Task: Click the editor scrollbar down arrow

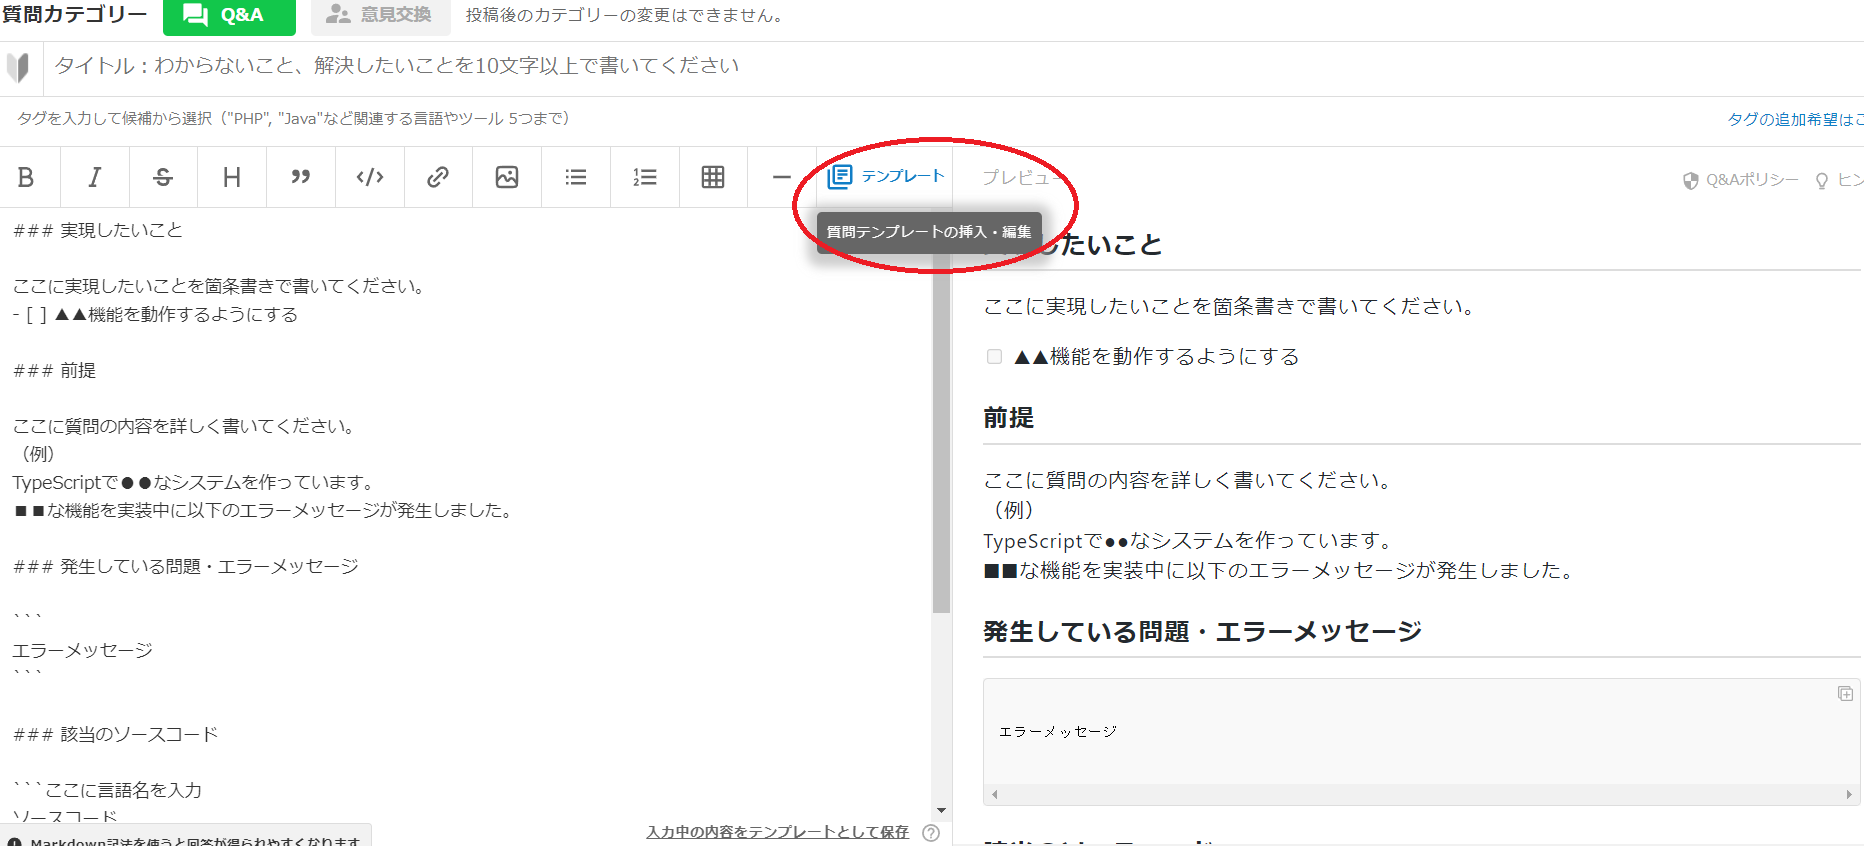Action: point(941,810)
